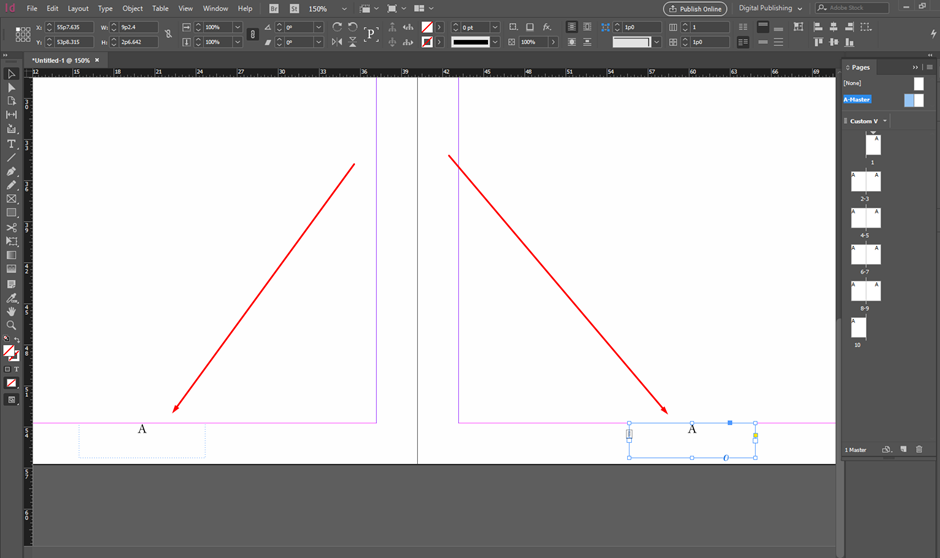Screen dimensions: 940x558
Task: Expand the Digital Publishing workspace dropdown
Action: (x=799, y=9)
